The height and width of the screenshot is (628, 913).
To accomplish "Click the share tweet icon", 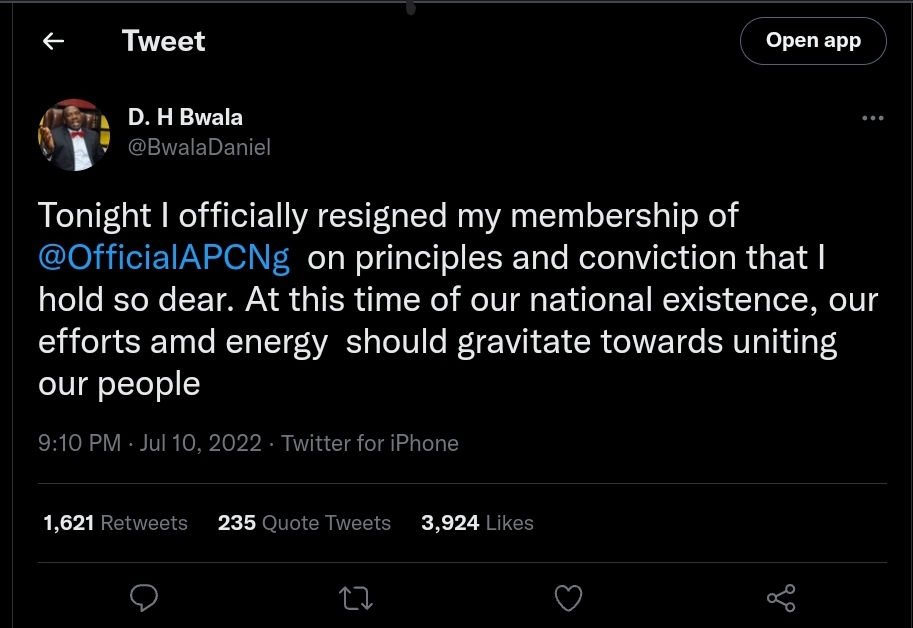I will 780,598.
